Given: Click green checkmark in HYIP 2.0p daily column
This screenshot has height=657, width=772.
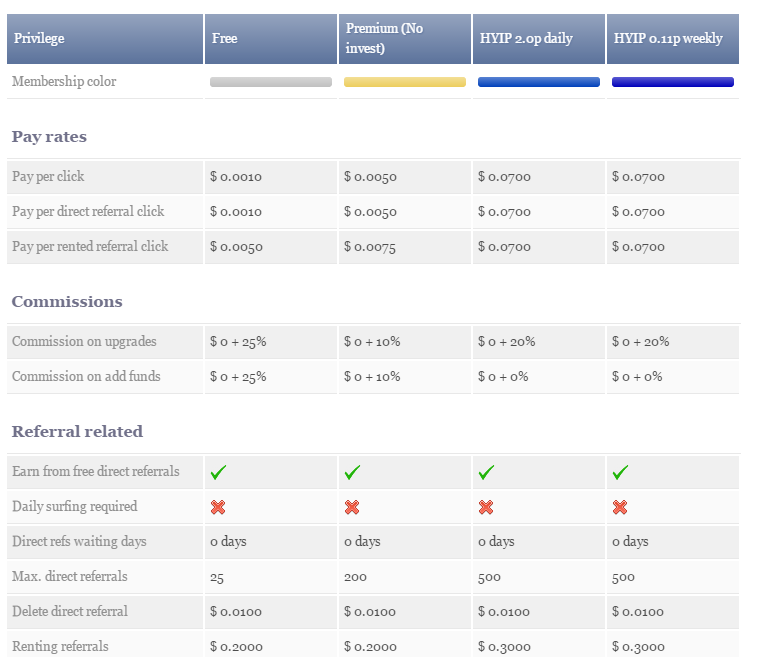Looking at the screenshot, I should pos(486,472).
